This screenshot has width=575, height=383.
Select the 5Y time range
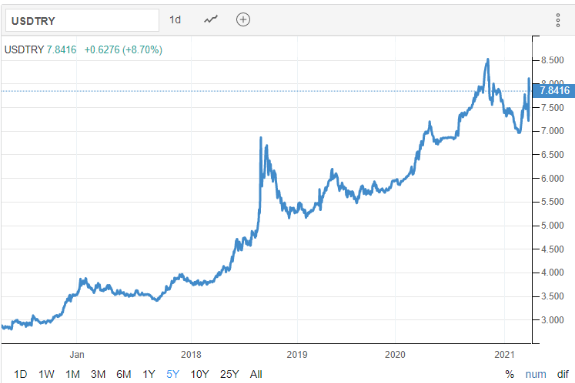click(x=173, y=374)
